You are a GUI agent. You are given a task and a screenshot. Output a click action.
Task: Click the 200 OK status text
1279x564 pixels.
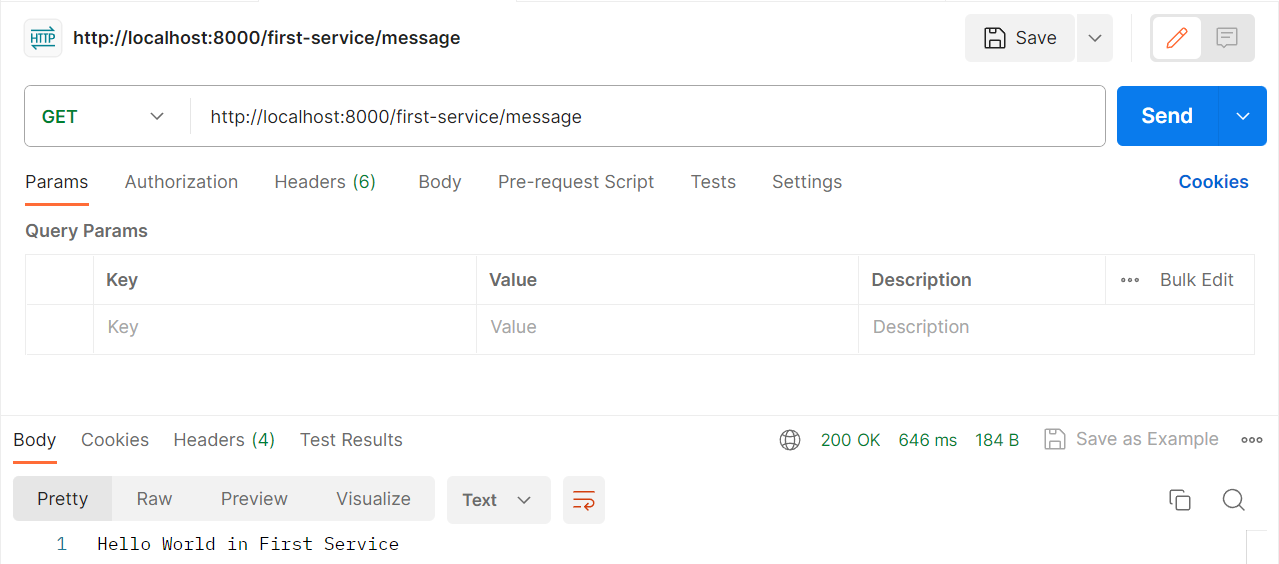[x=851, y=440]
